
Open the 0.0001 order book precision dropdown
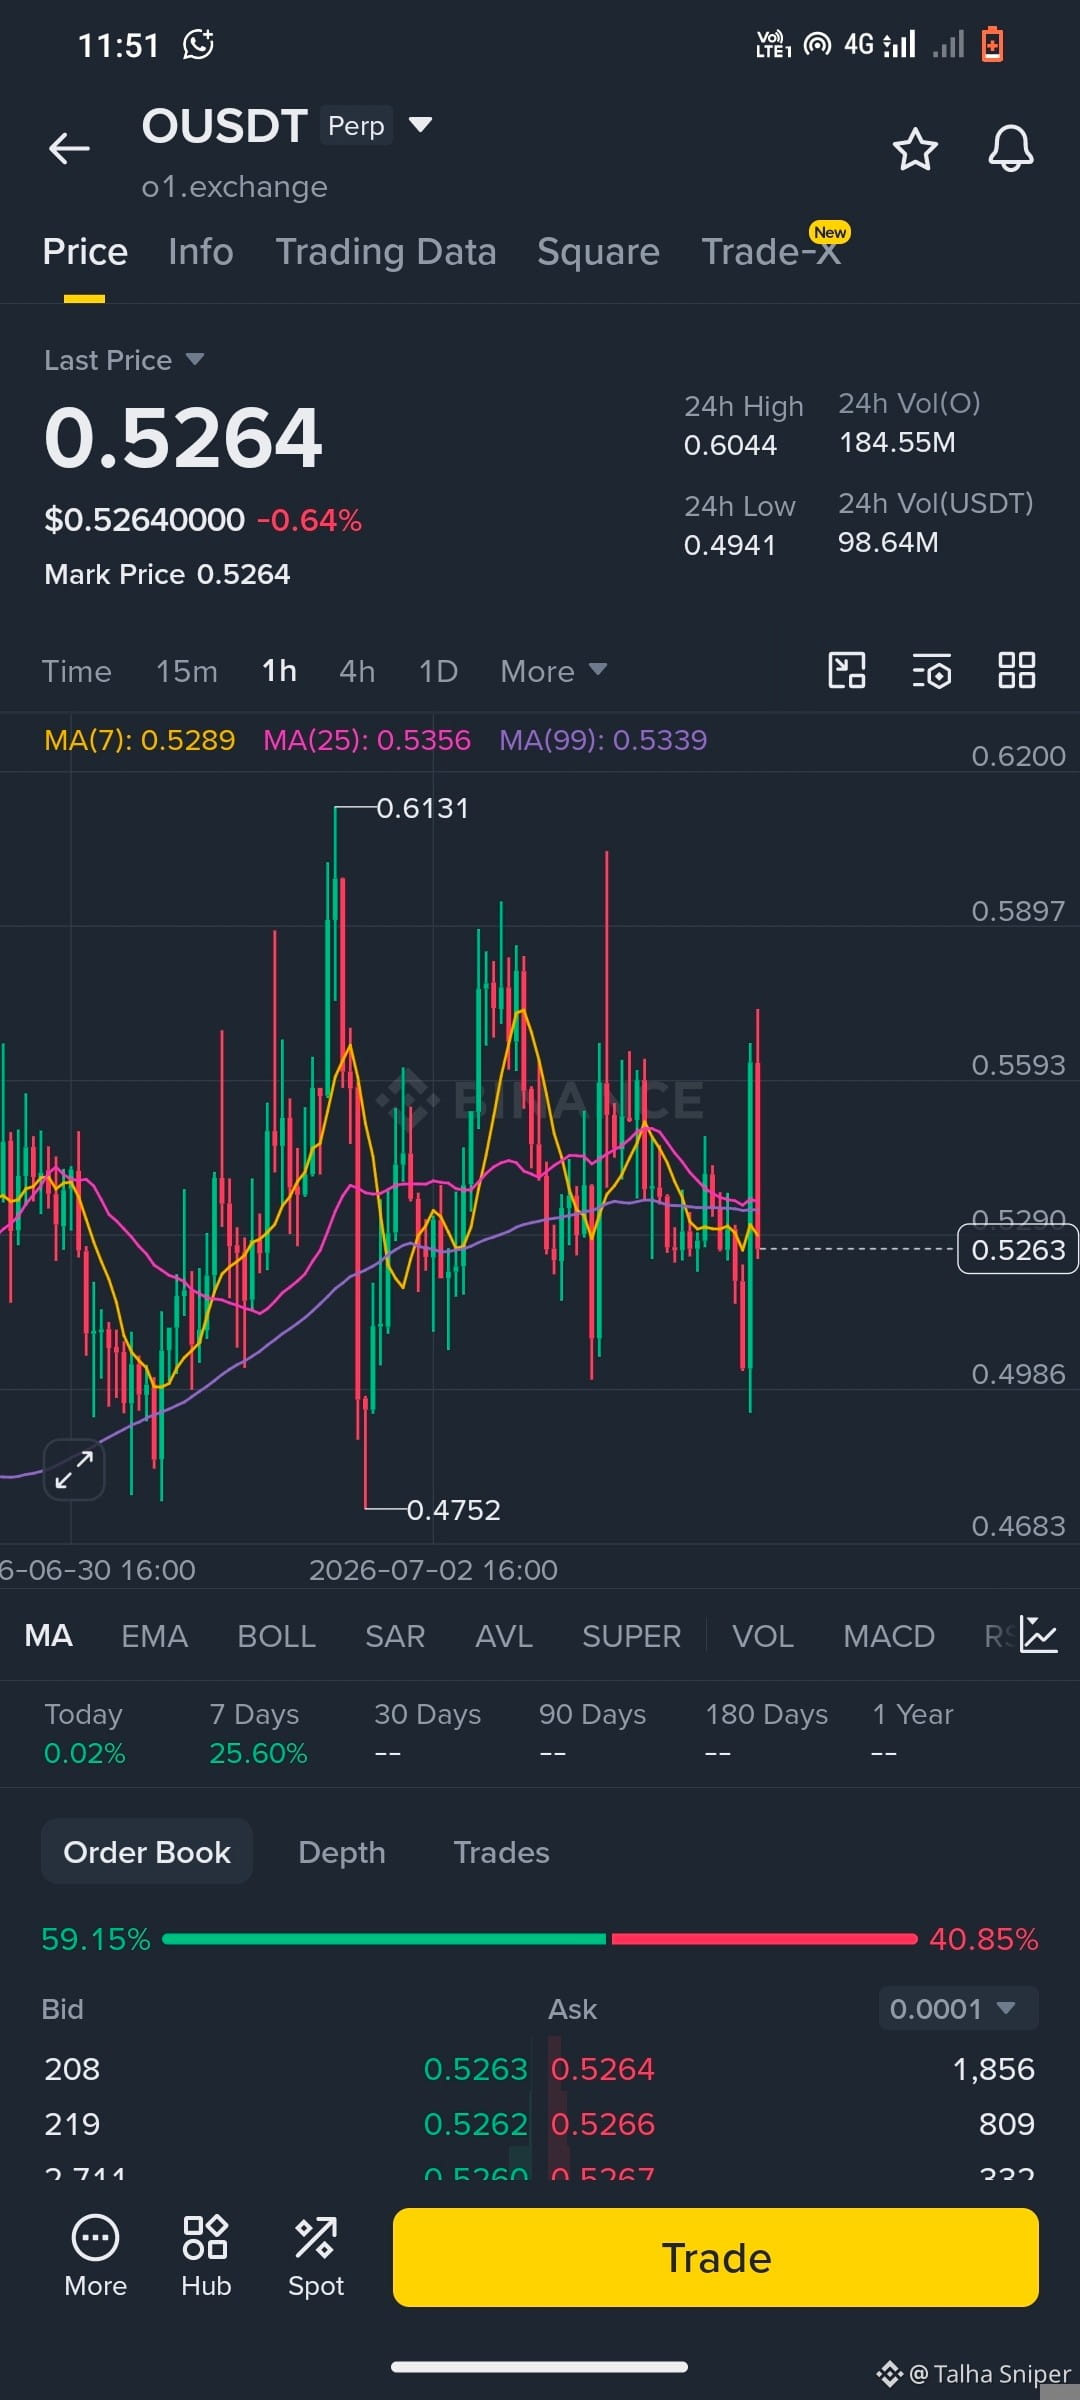click(x=958, y=2008)
